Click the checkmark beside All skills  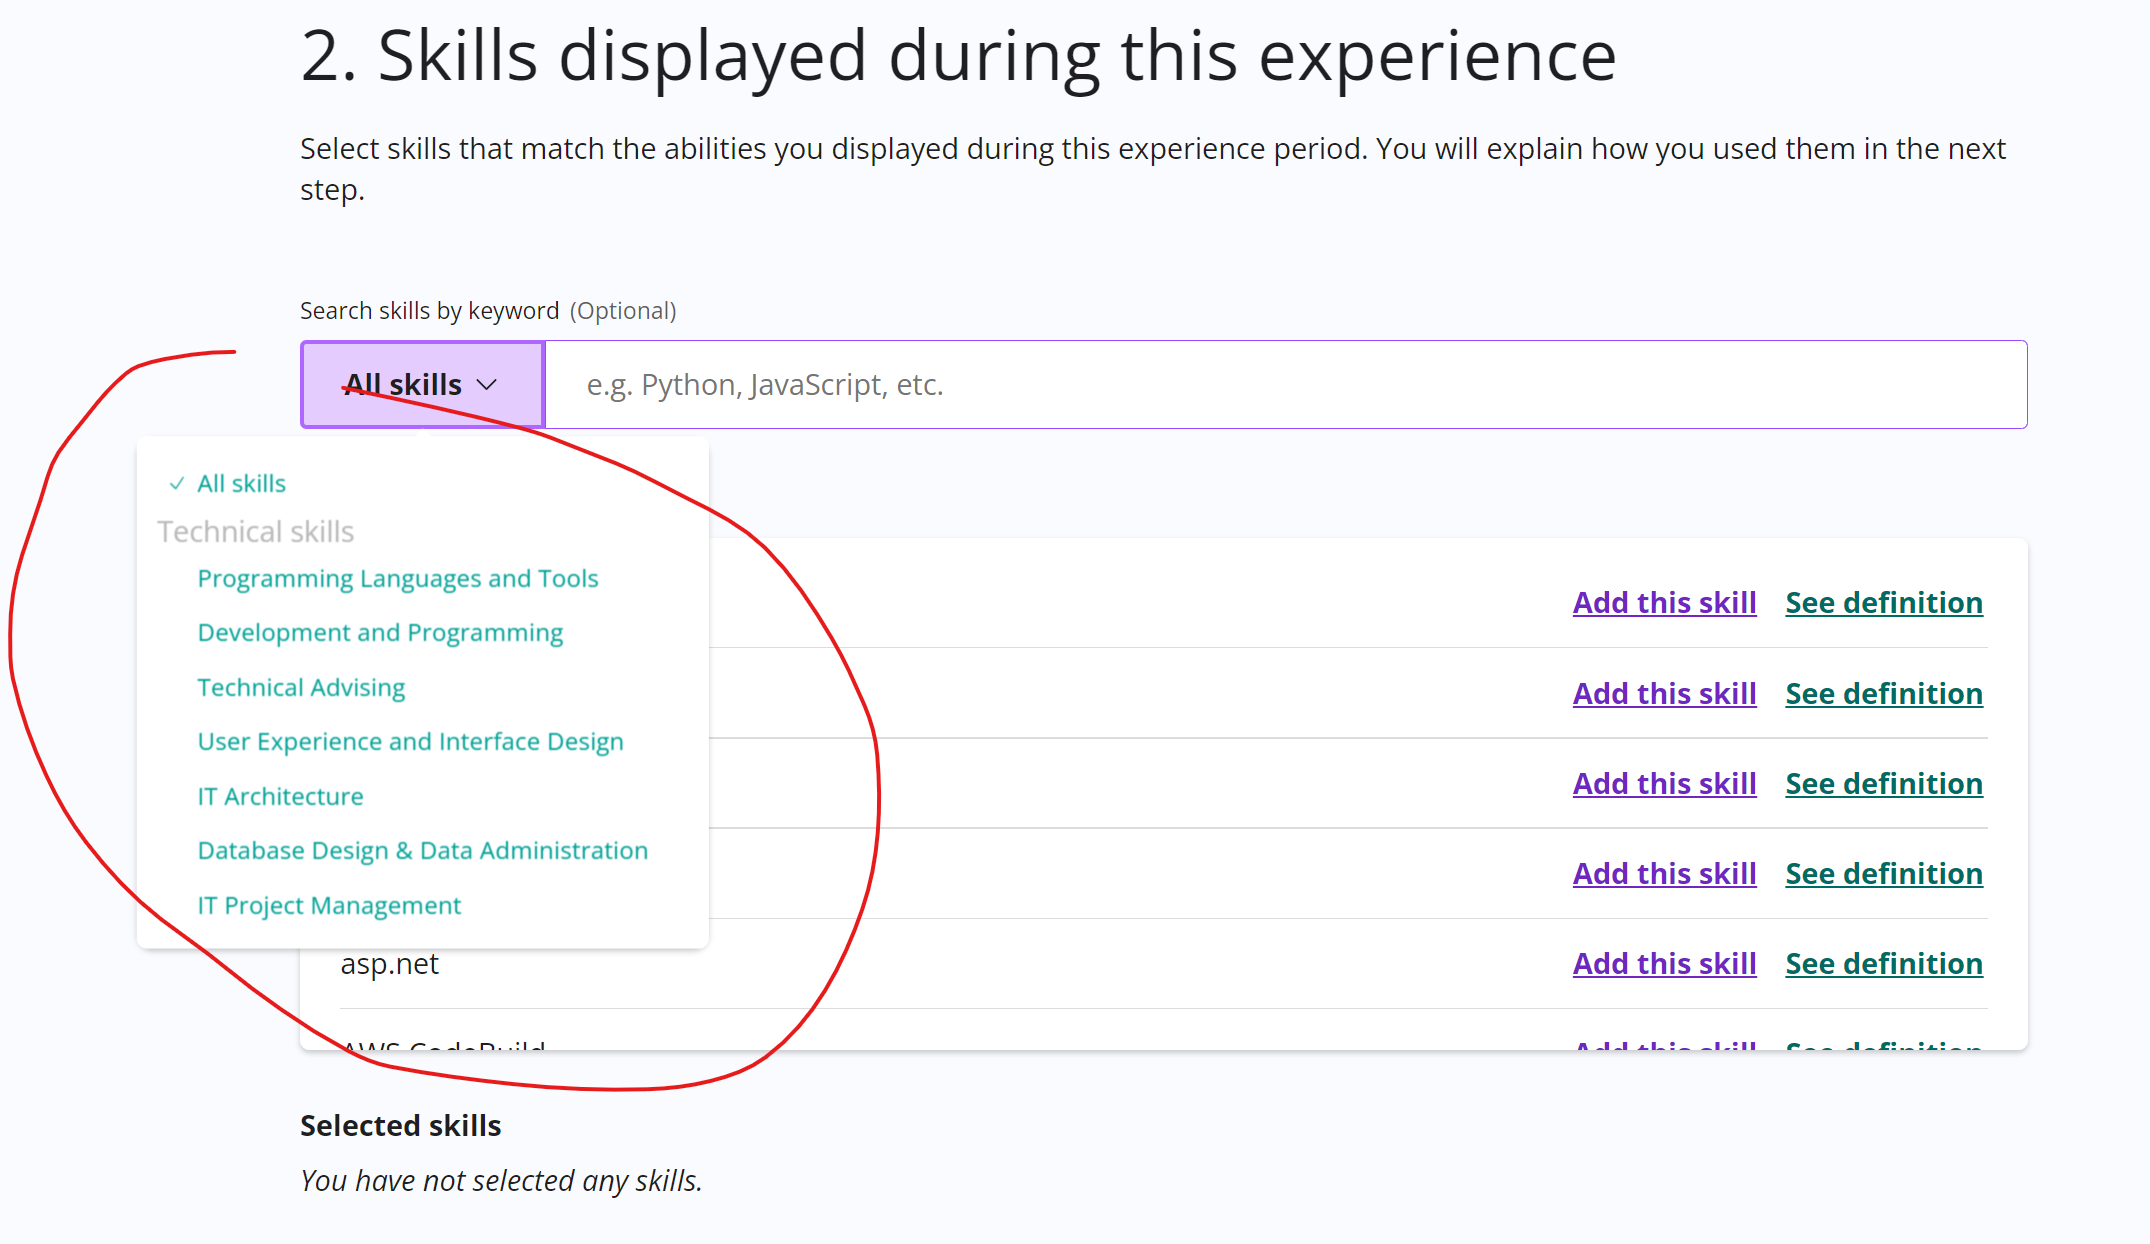177,483
